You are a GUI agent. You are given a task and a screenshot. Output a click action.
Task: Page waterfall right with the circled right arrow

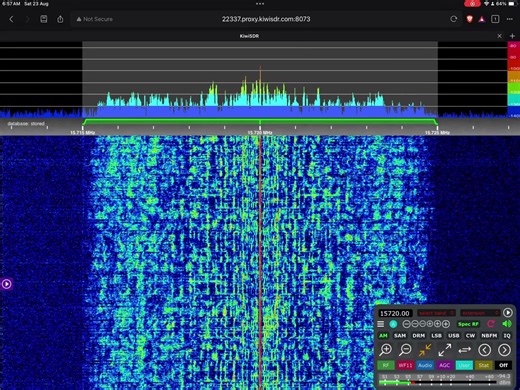click(x=504, y=350)
